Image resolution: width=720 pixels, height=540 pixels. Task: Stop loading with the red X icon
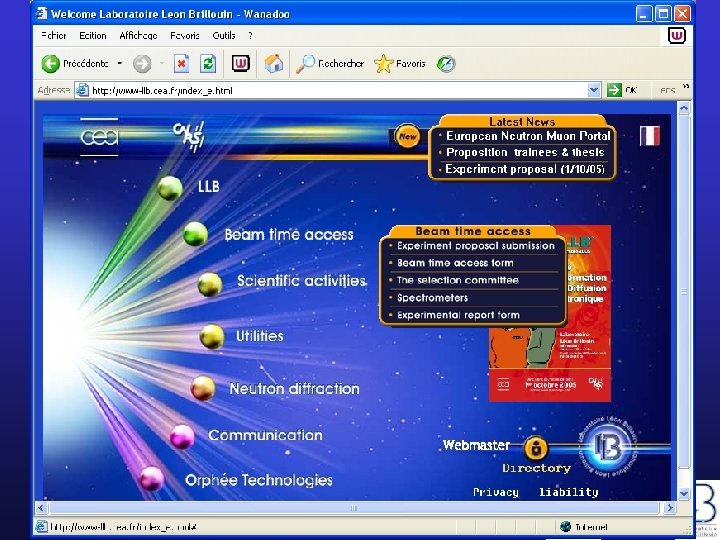click(181, 63)
